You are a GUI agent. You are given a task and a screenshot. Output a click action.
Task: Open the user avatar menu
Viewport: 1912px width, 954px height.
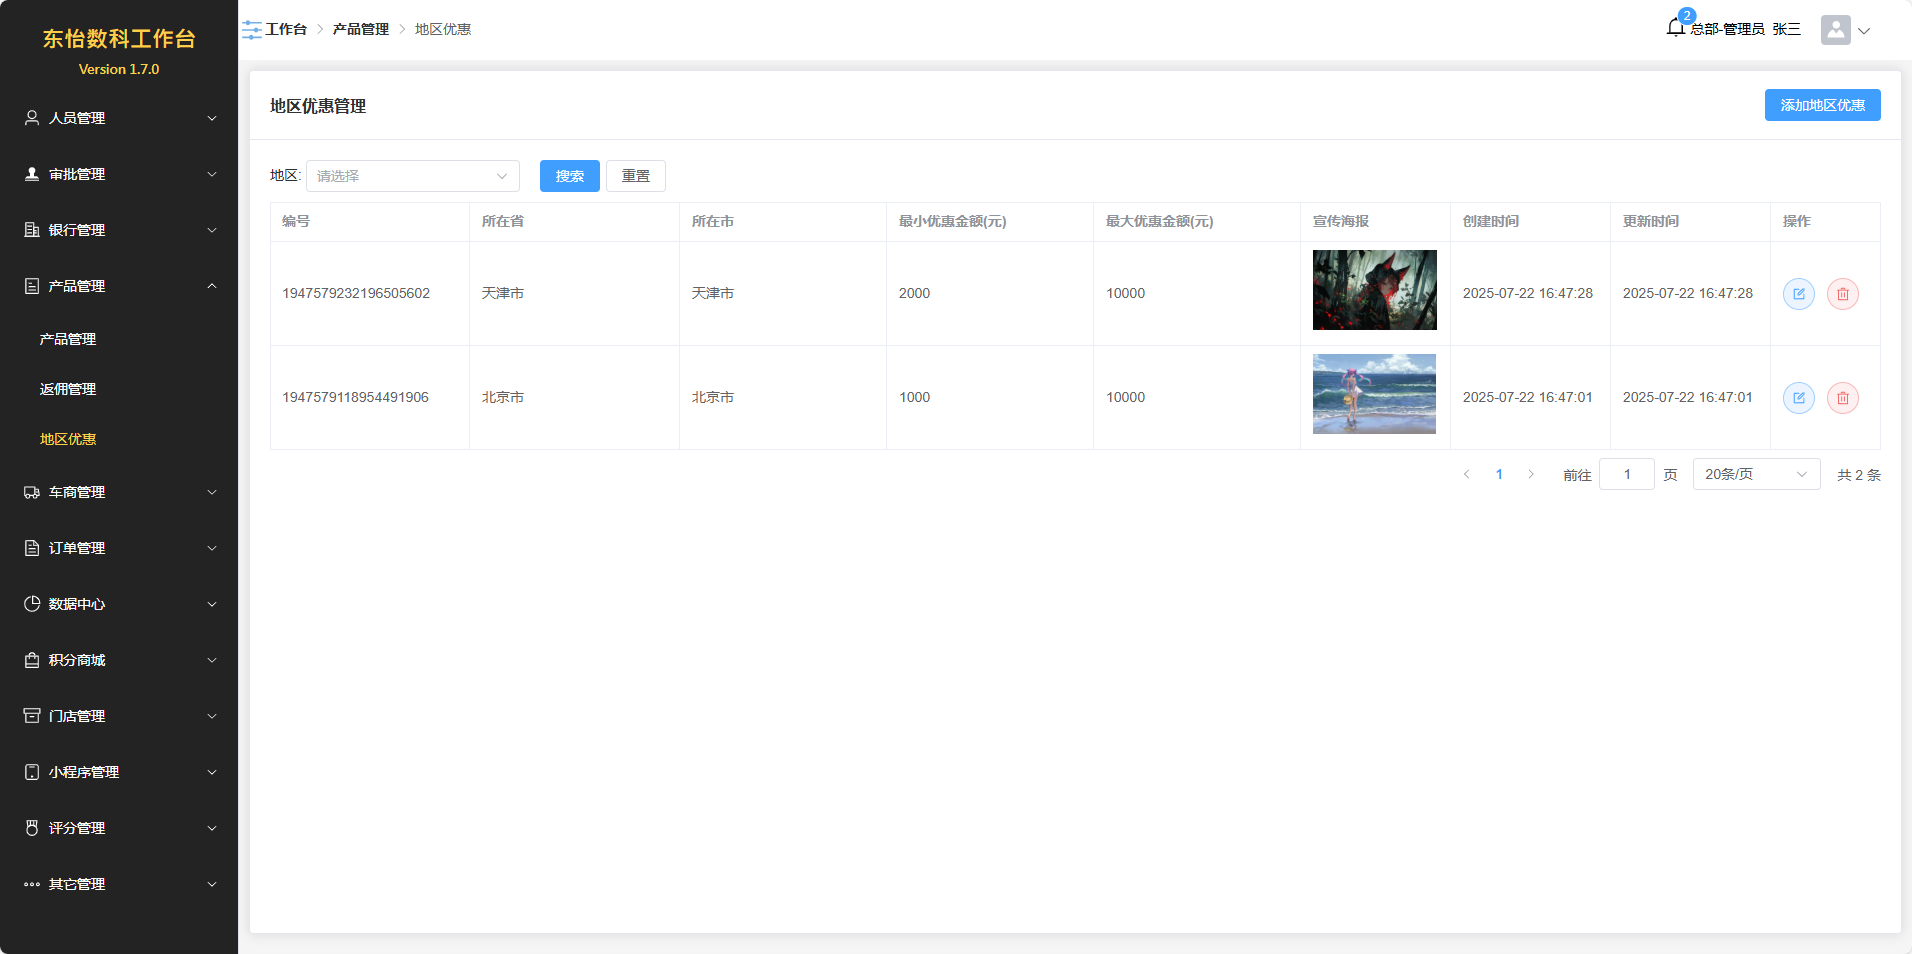1844,30
